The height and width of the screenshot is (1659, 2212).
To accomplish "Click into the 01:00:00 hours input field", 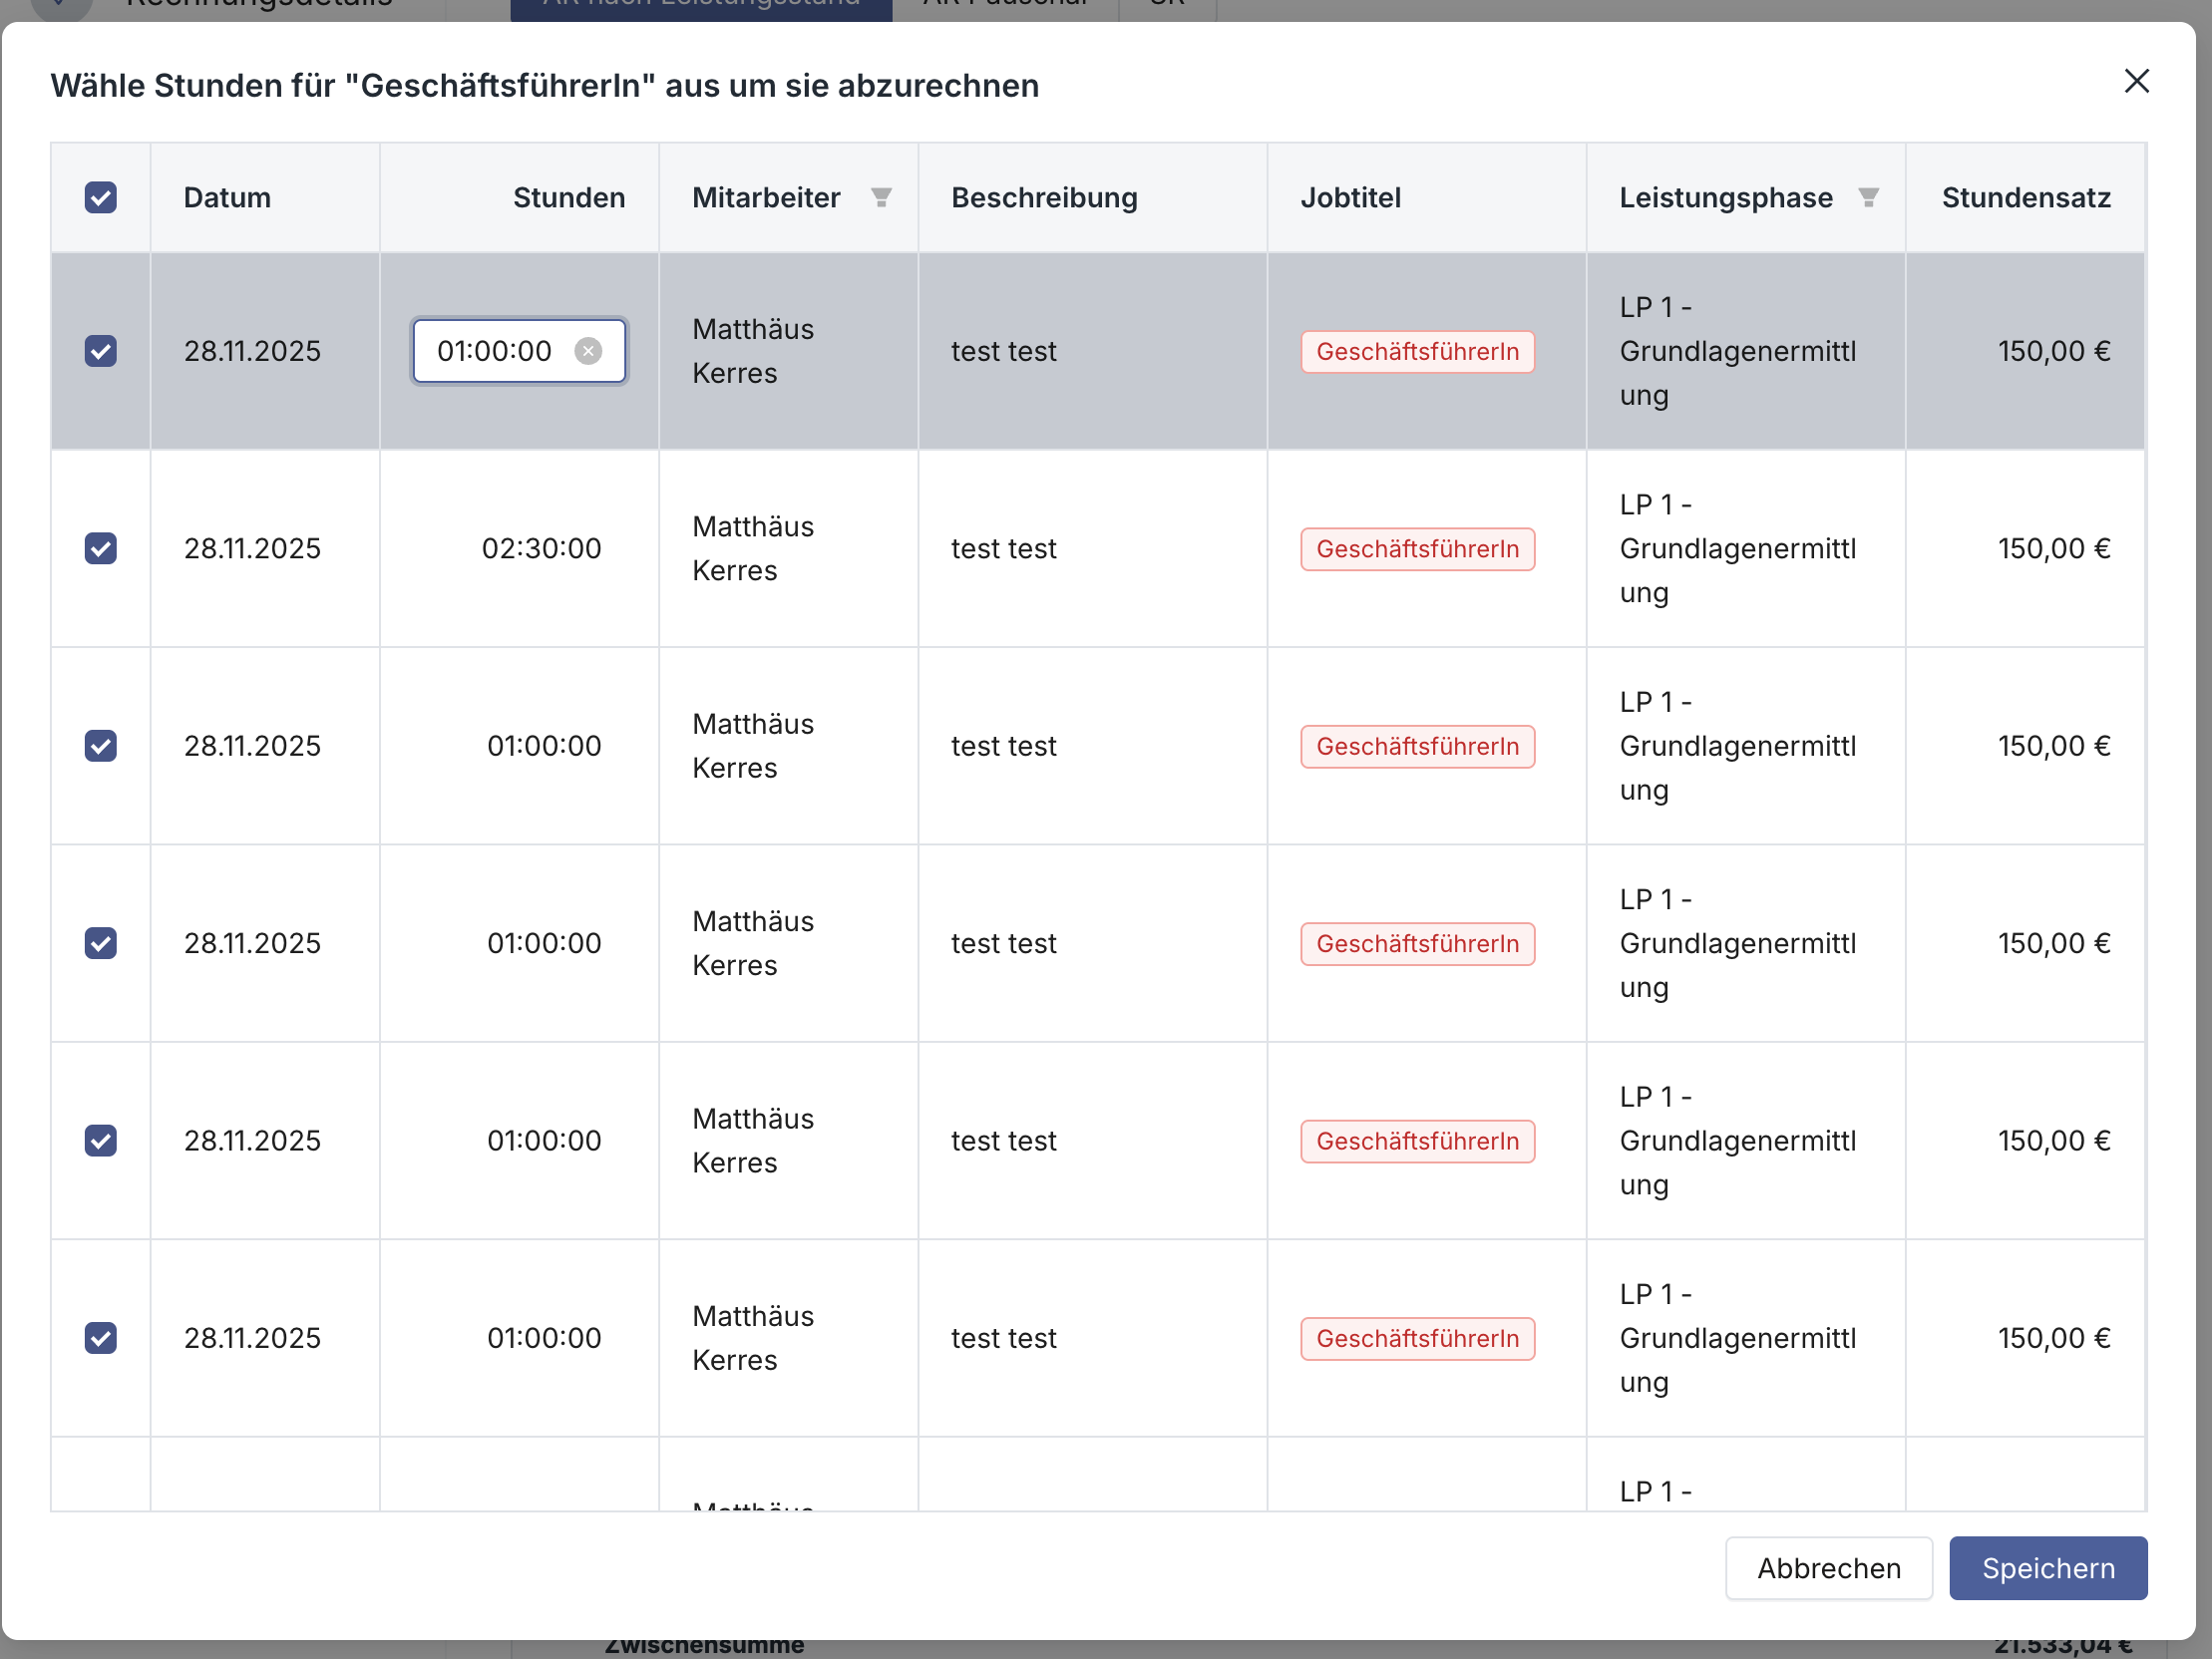I will point(494,351).
